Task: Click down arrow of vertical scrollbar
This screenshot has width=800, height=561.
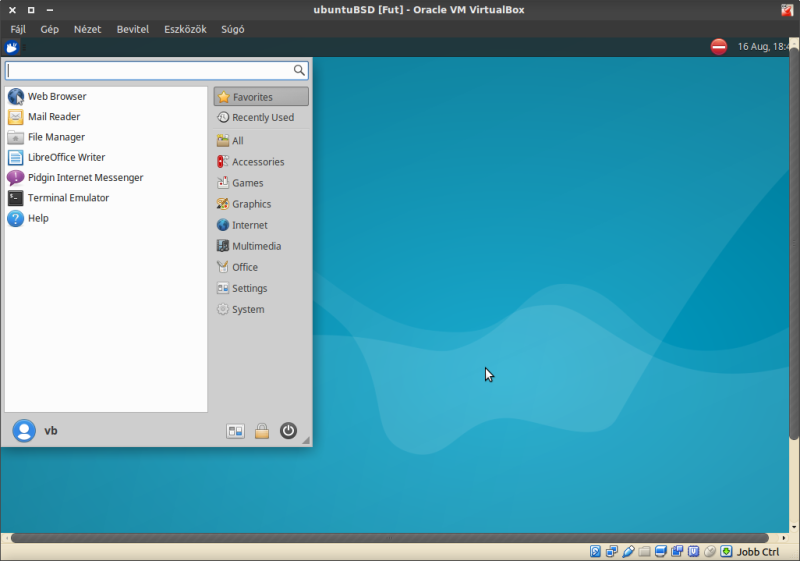Action: tap(794, 528)
